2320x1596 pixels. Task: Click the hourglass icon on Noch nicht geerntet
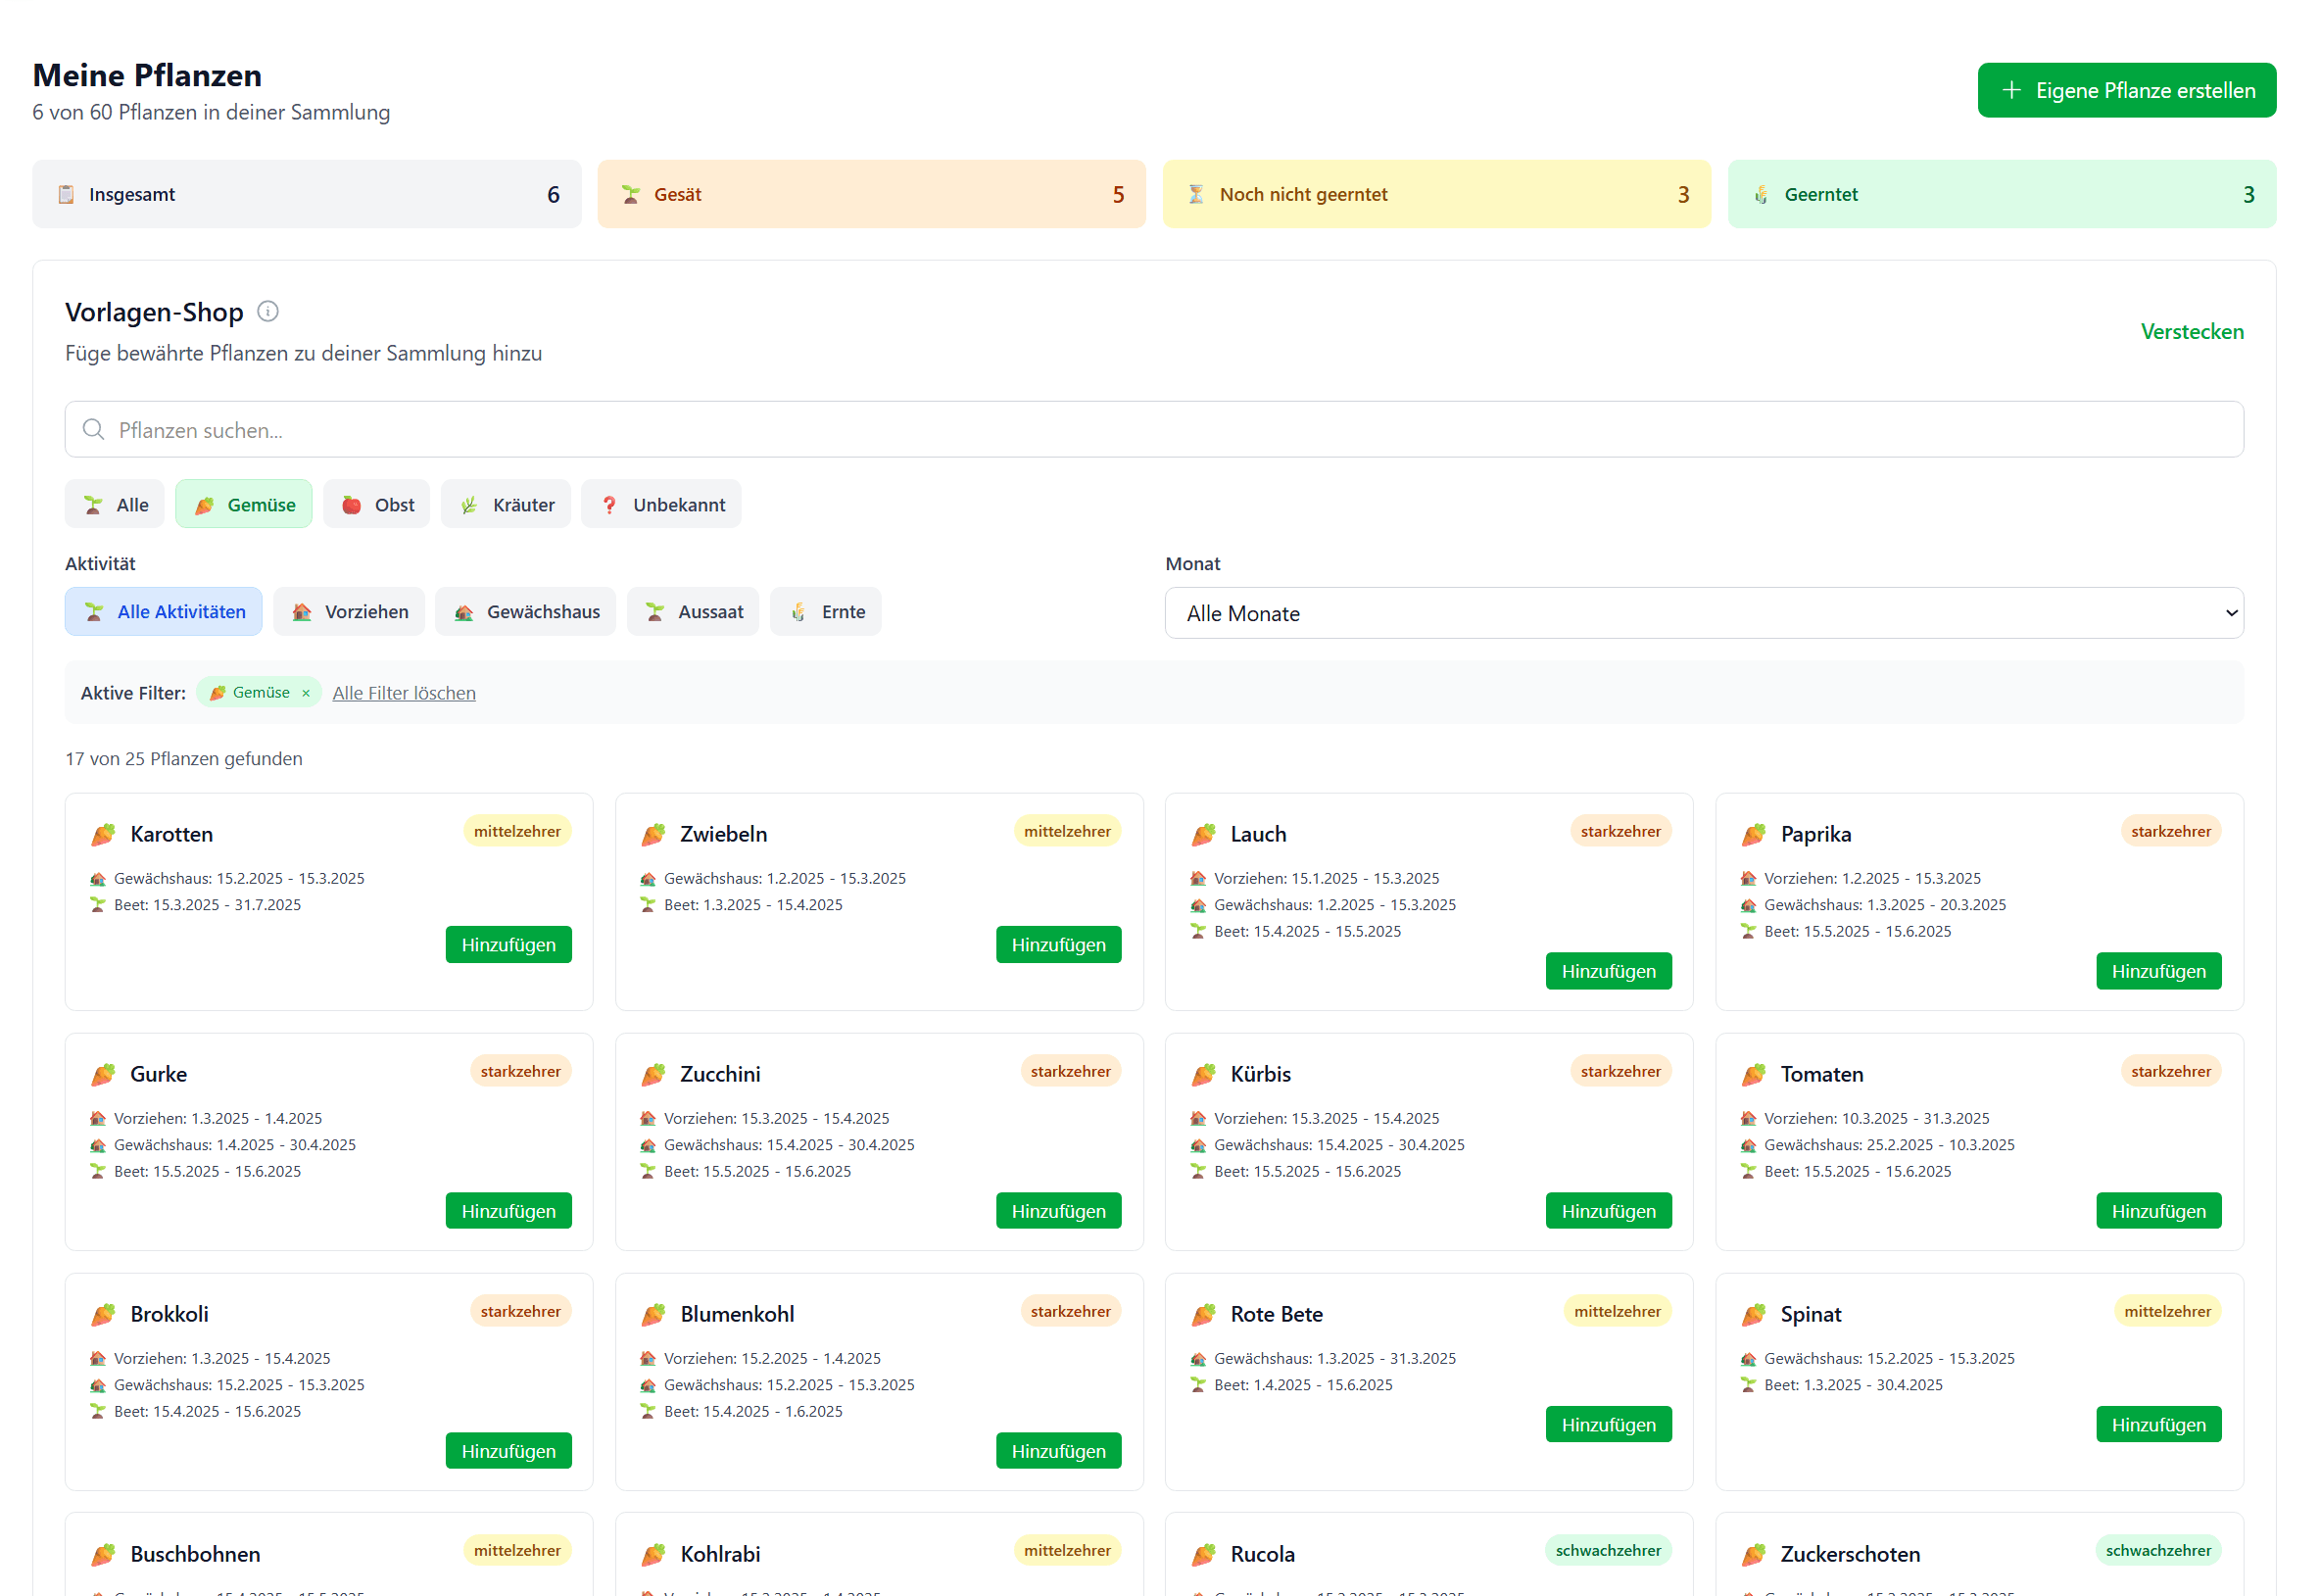[x=1196, y=194]
